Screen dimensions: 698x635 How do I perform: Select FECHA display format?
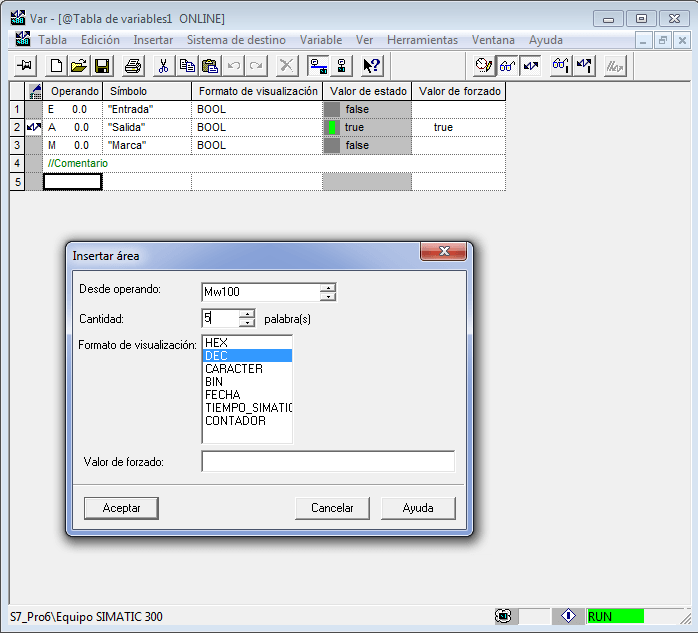pos(247,395)
